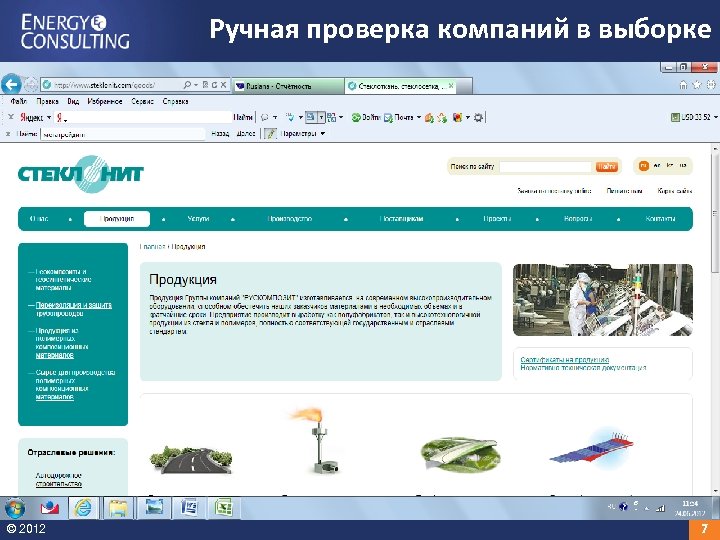
Task: Expand the Параметры dropdown in find bar
Action: coord(323,134)
